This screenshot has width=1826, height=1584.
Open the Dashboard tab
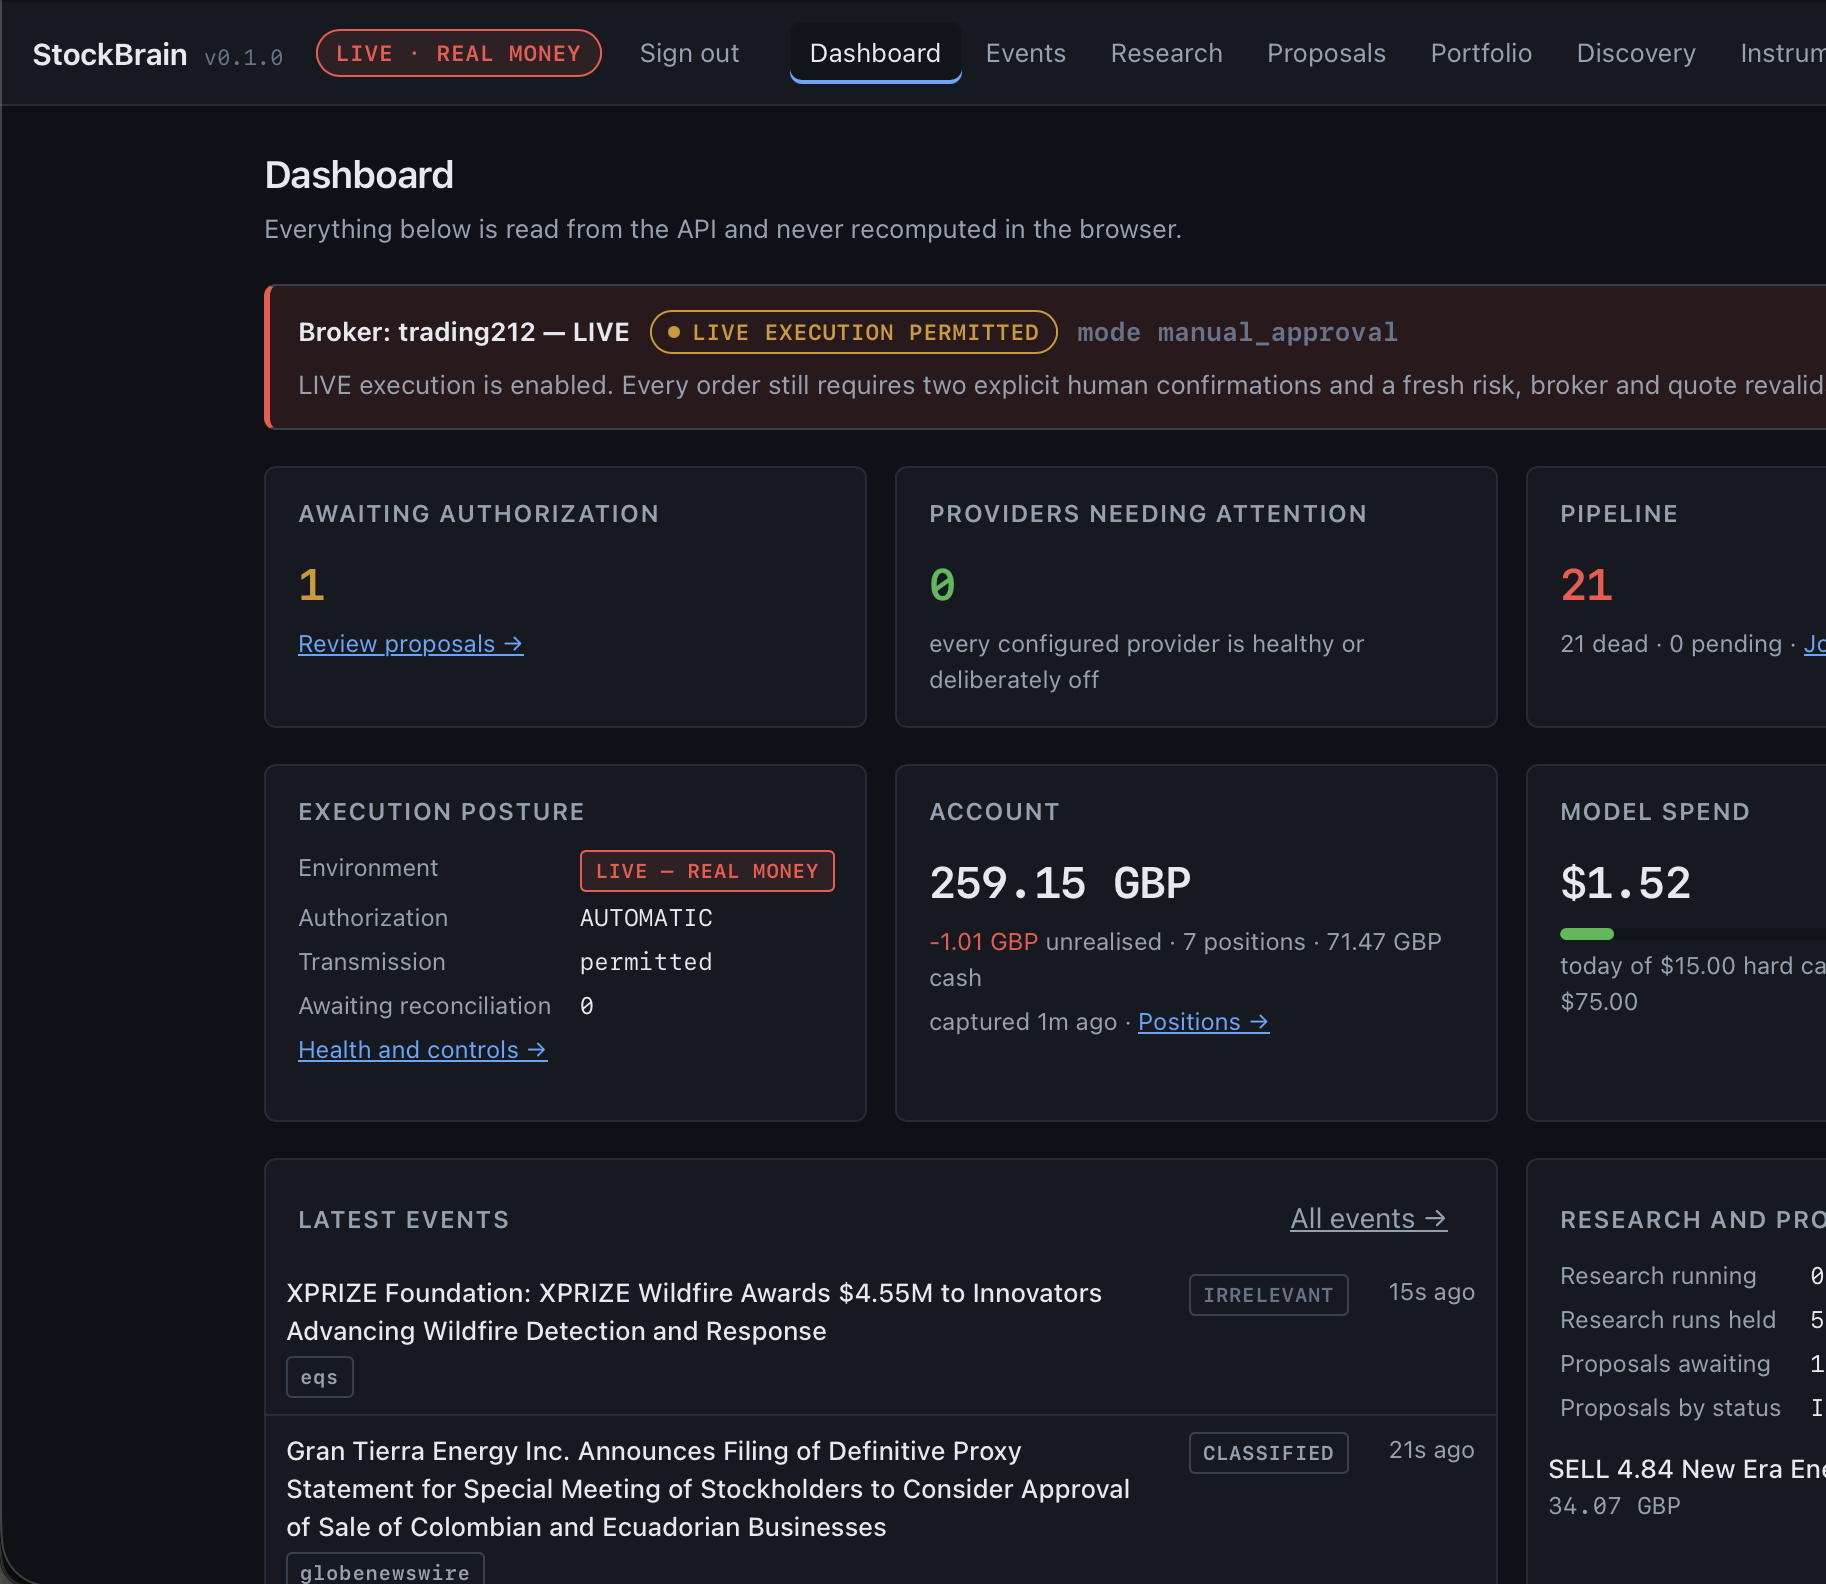click(875, 53)
